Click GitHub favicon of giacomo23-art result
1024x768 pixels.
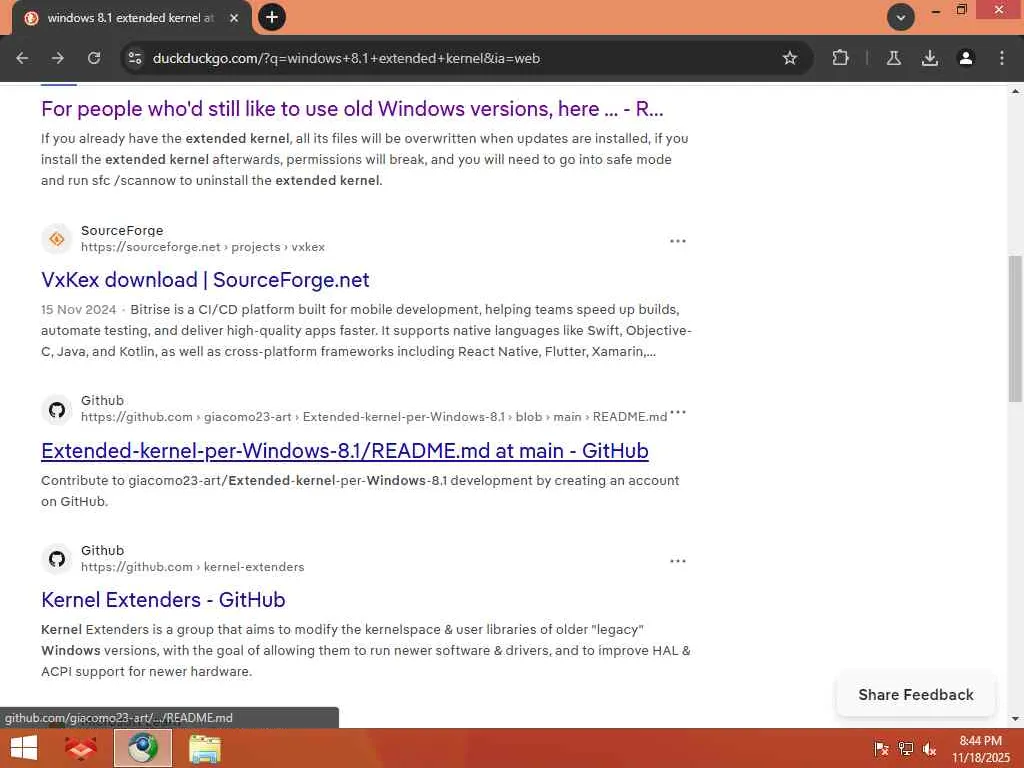click(x=57, y=409)
